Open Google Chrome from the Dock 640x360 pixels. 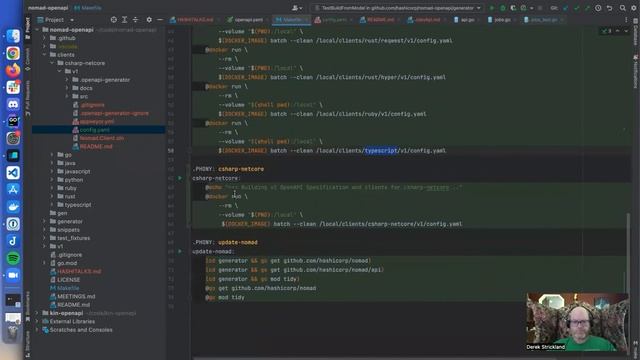click(13, 53)
